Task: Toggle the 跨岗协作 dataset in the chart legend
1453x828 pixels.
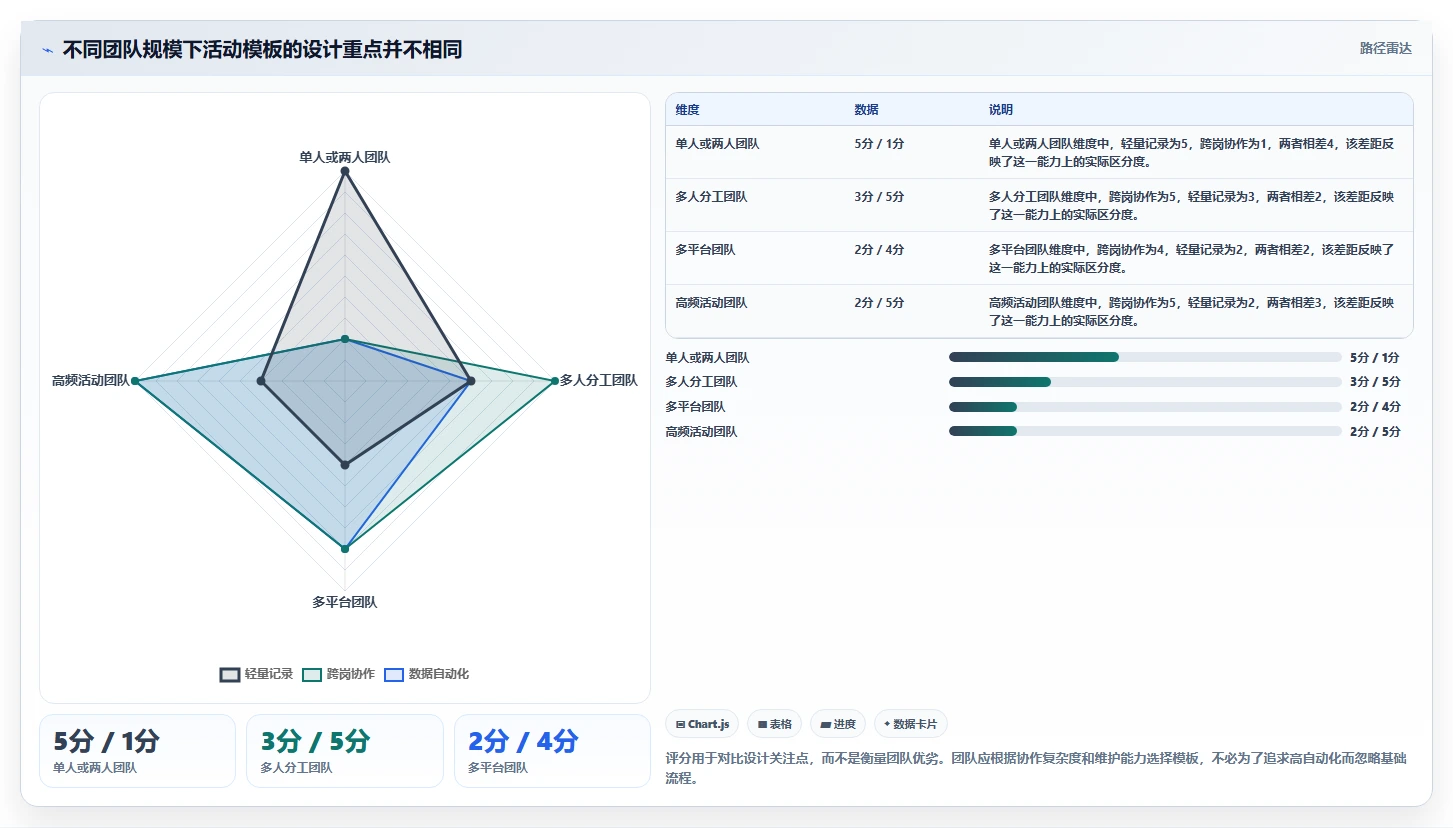Action: pyautogui.click(x=338, y=674)
